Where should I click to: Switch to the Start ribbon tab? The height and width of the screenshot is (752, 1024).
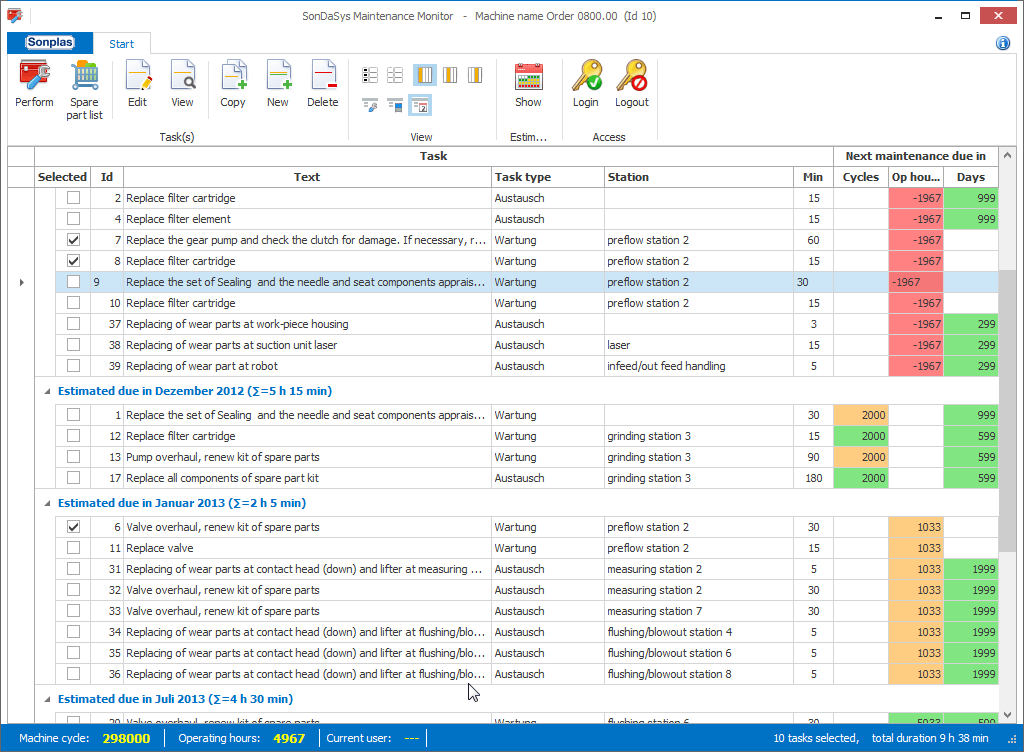click(x=122, y=44)
